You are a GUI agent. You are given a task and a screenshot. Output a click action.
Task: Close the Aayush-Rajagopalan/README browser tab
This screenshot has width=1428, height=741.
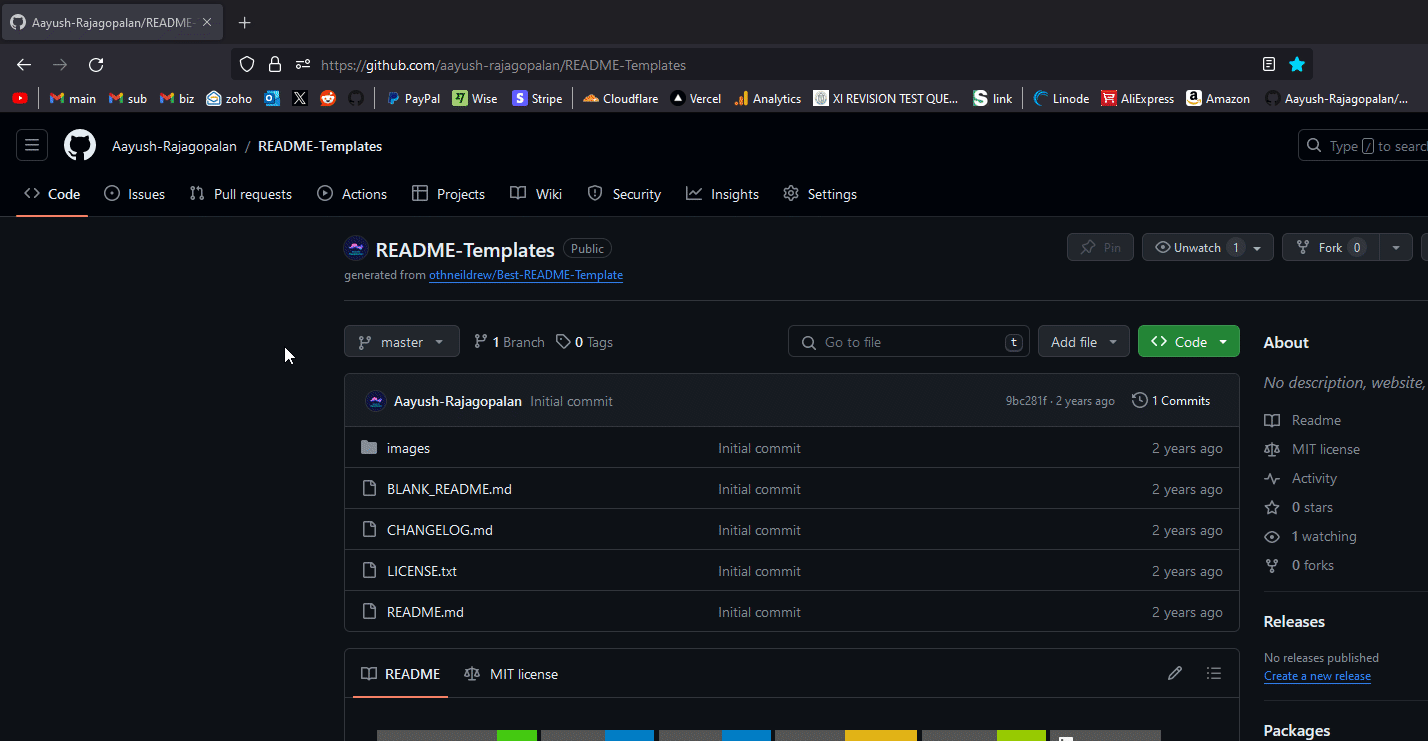pyautogui.click(x=207, y=22)
